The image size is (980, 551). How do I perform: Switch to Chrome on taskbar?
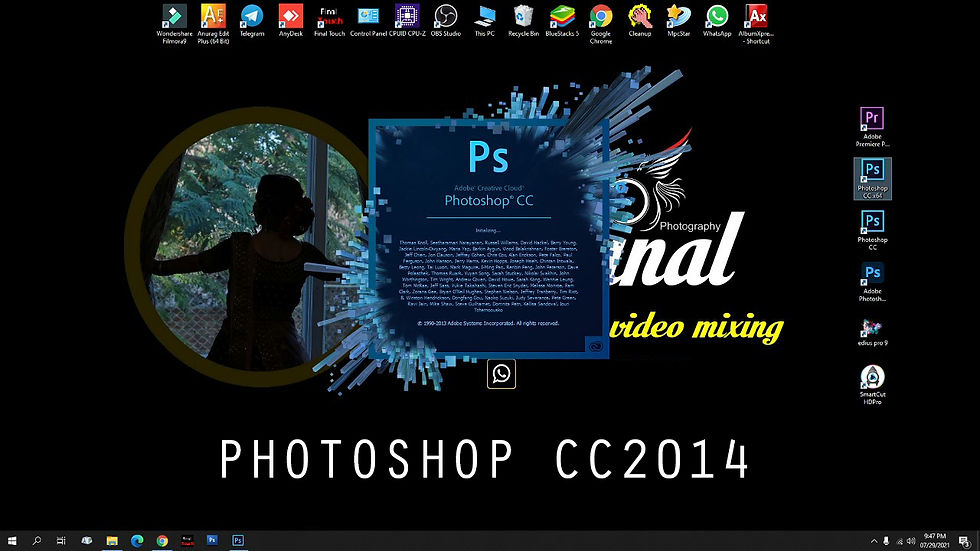click(x=162, y=540)
